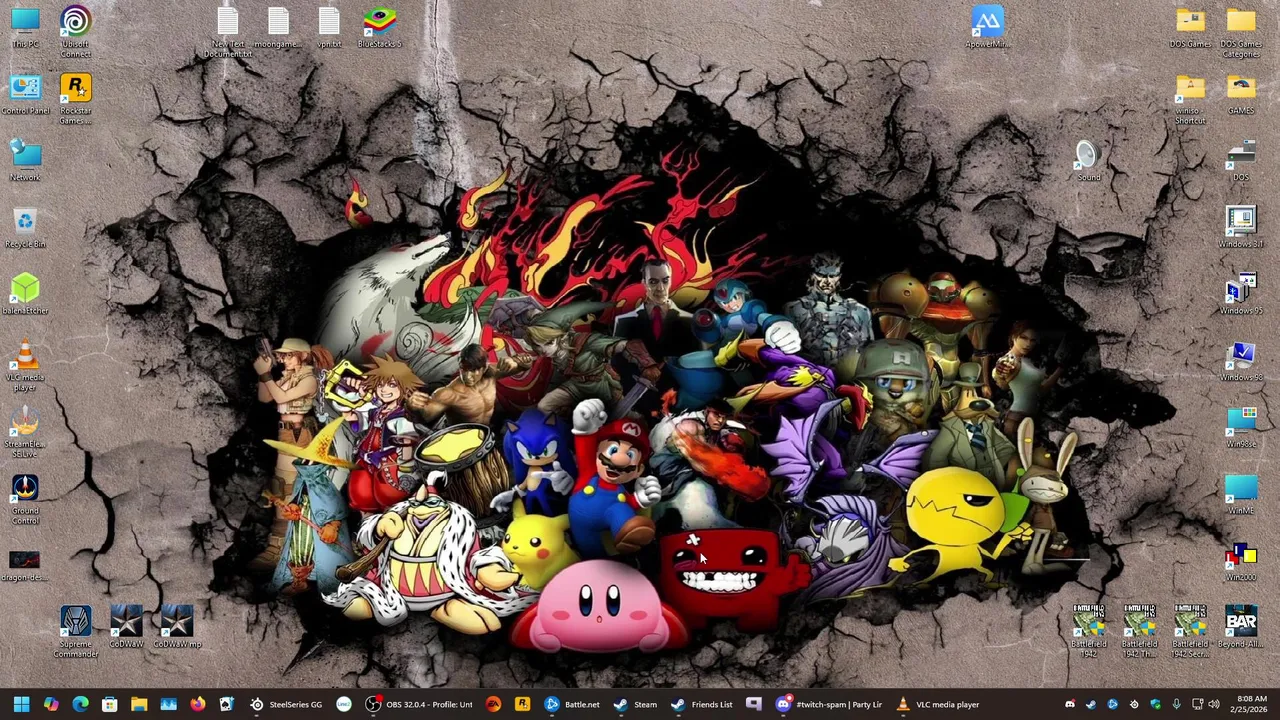Select the Win98se desktop icon
1280x720 pixels.
(x=1241, y=428)
